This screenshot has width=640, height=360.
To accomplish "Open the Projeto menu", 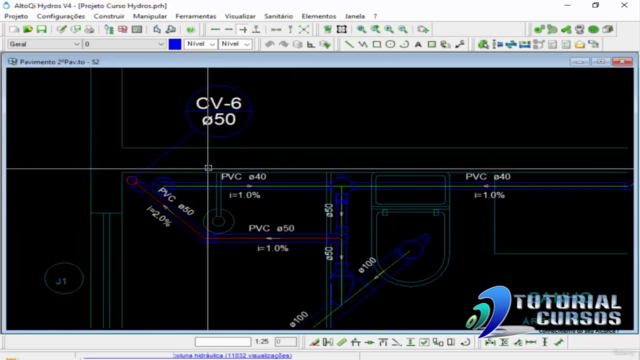I will click(x=16, y=16).
